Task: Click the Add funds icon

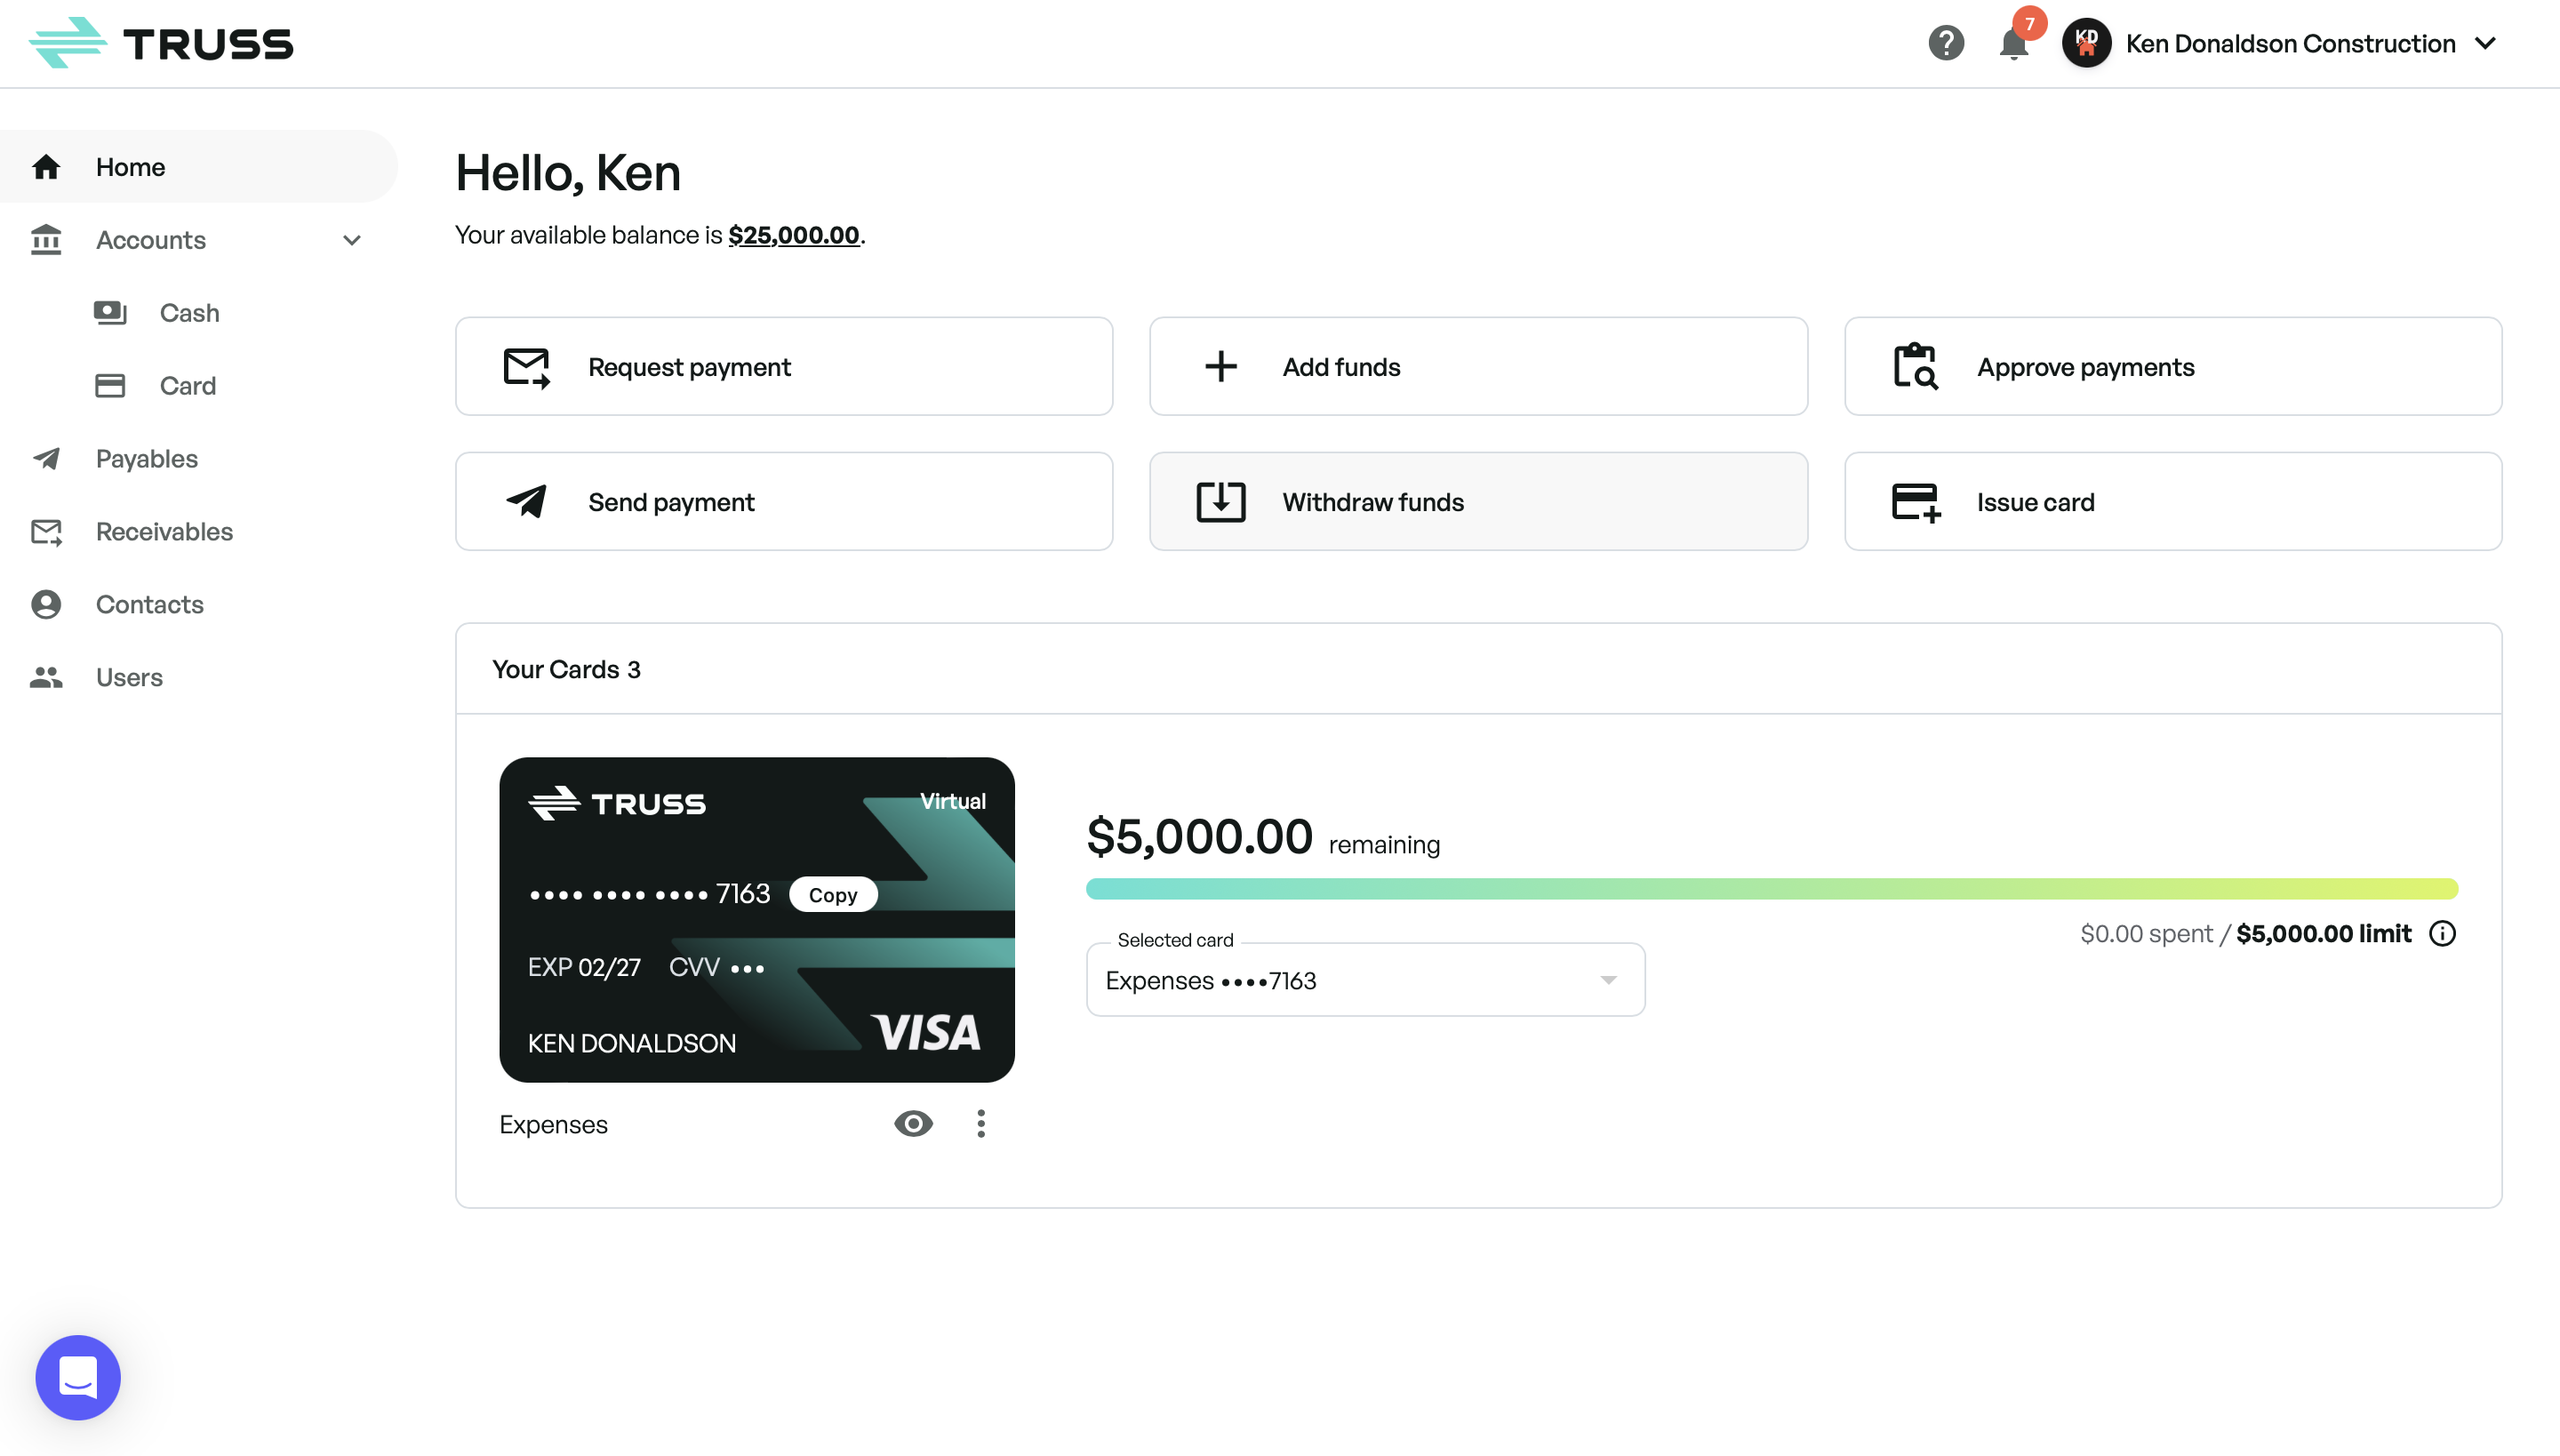Action: [1220, 365]
